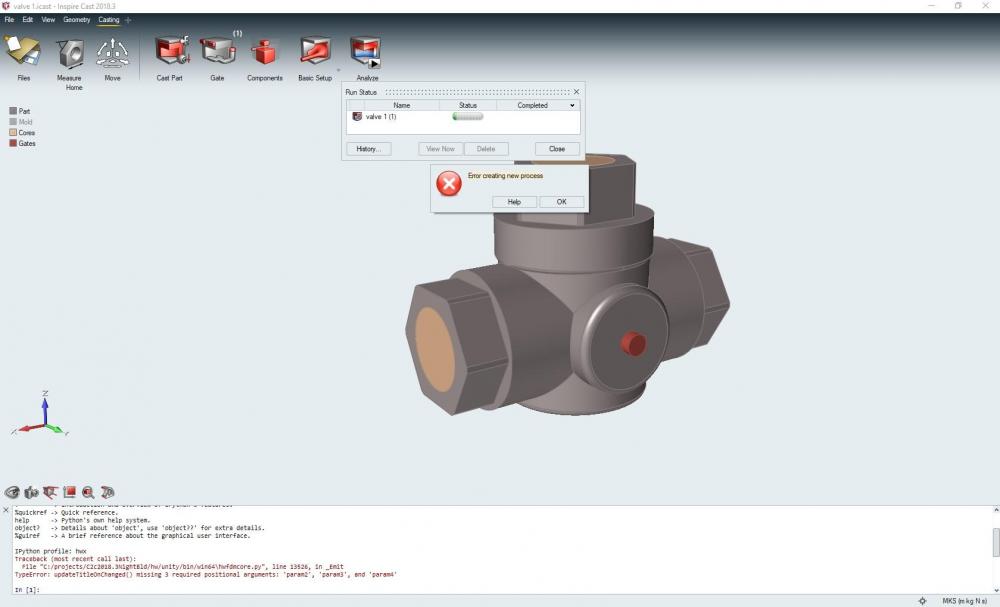The height and width of the screenshot is (607, 1000).
Task: Click the view eye icon in bottom toolbar
Action: tap(12, 492)
